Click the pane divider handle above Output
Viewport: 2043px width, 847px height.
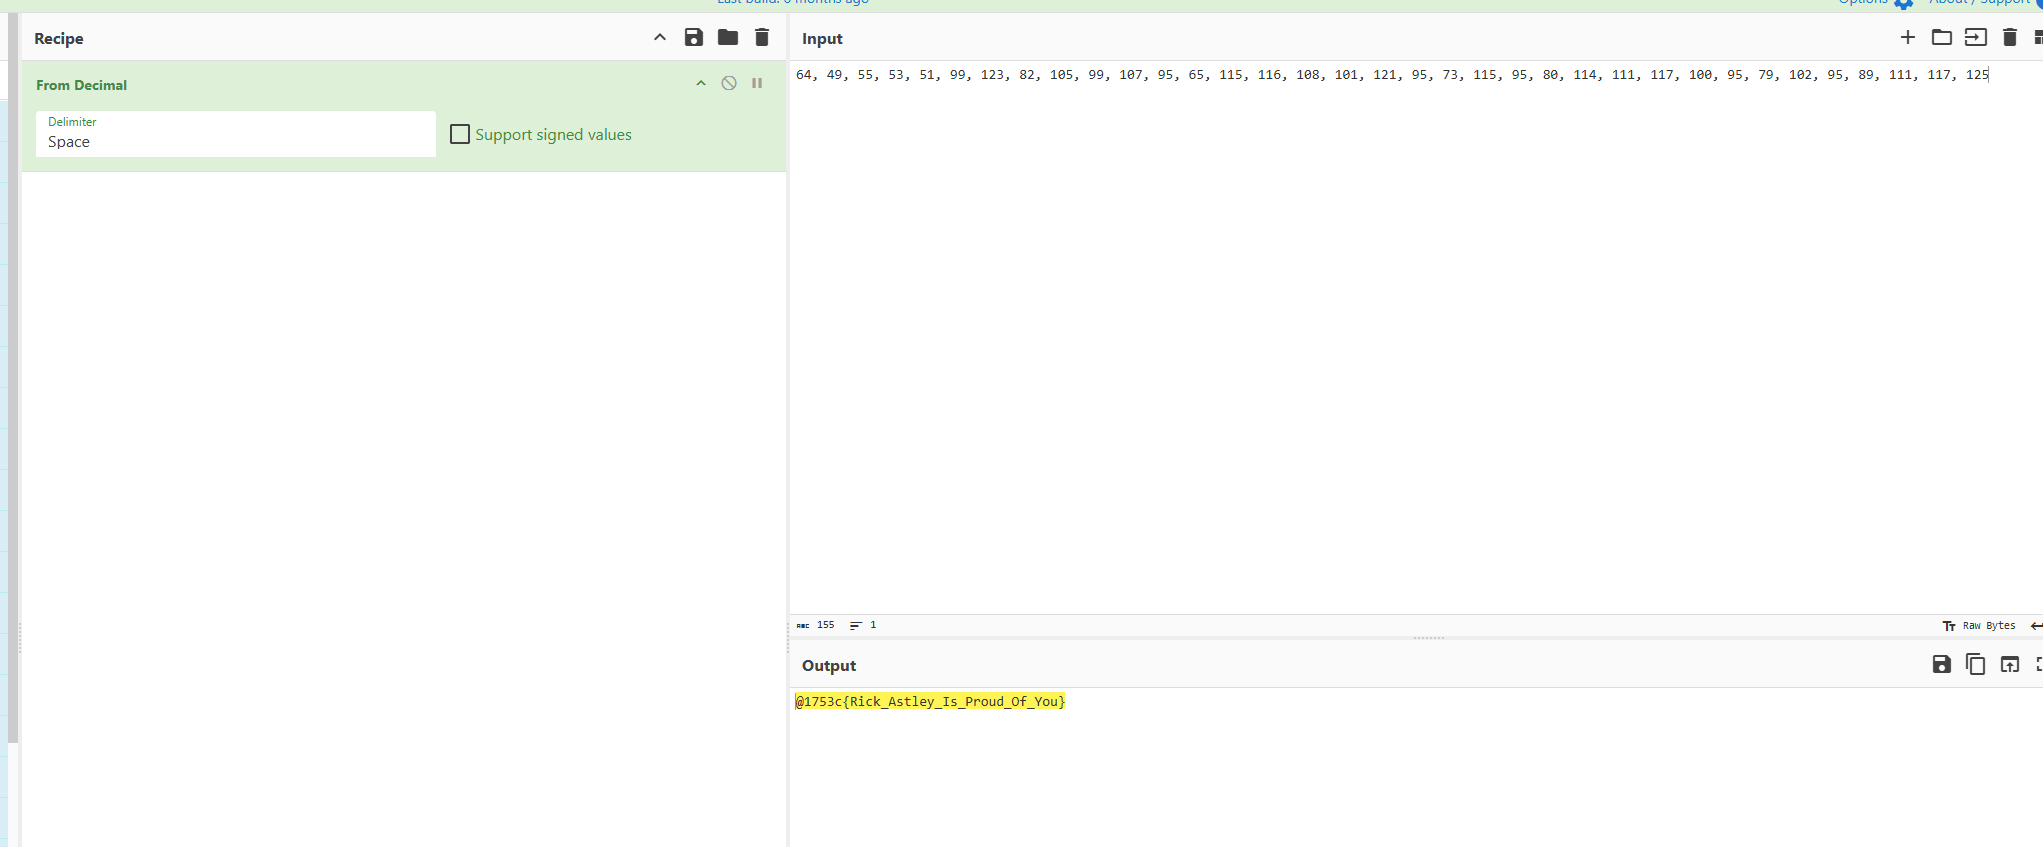click(x=1428, y=638)
